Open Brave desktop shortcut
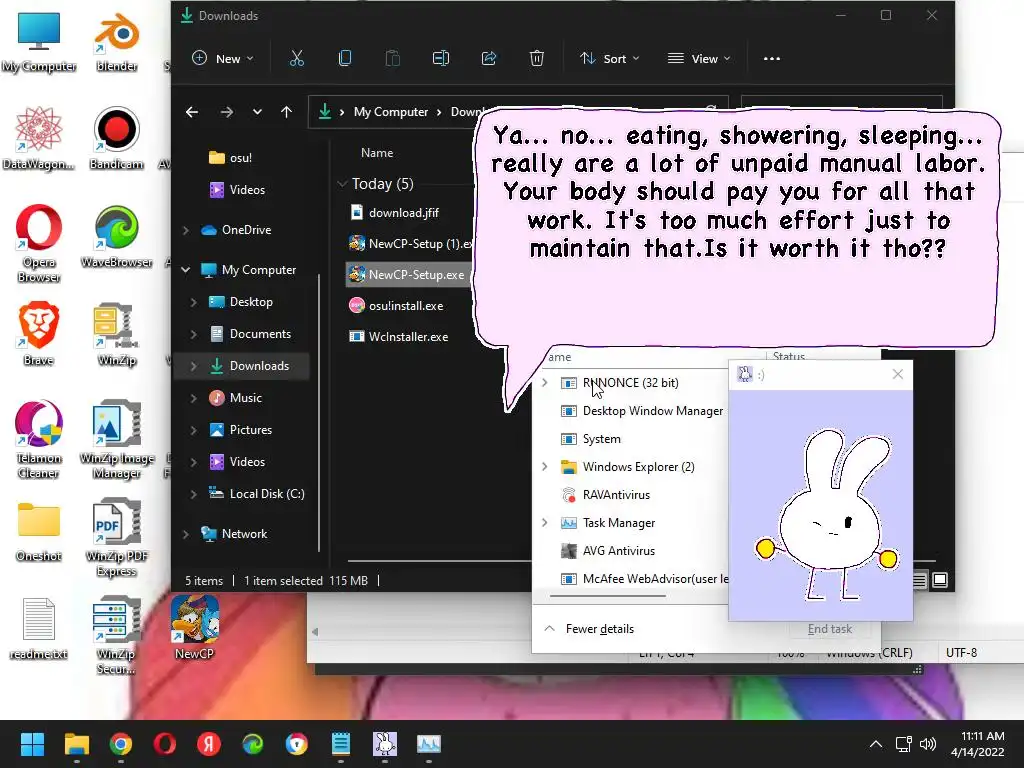1024x768 pixels. coord(39,333)
